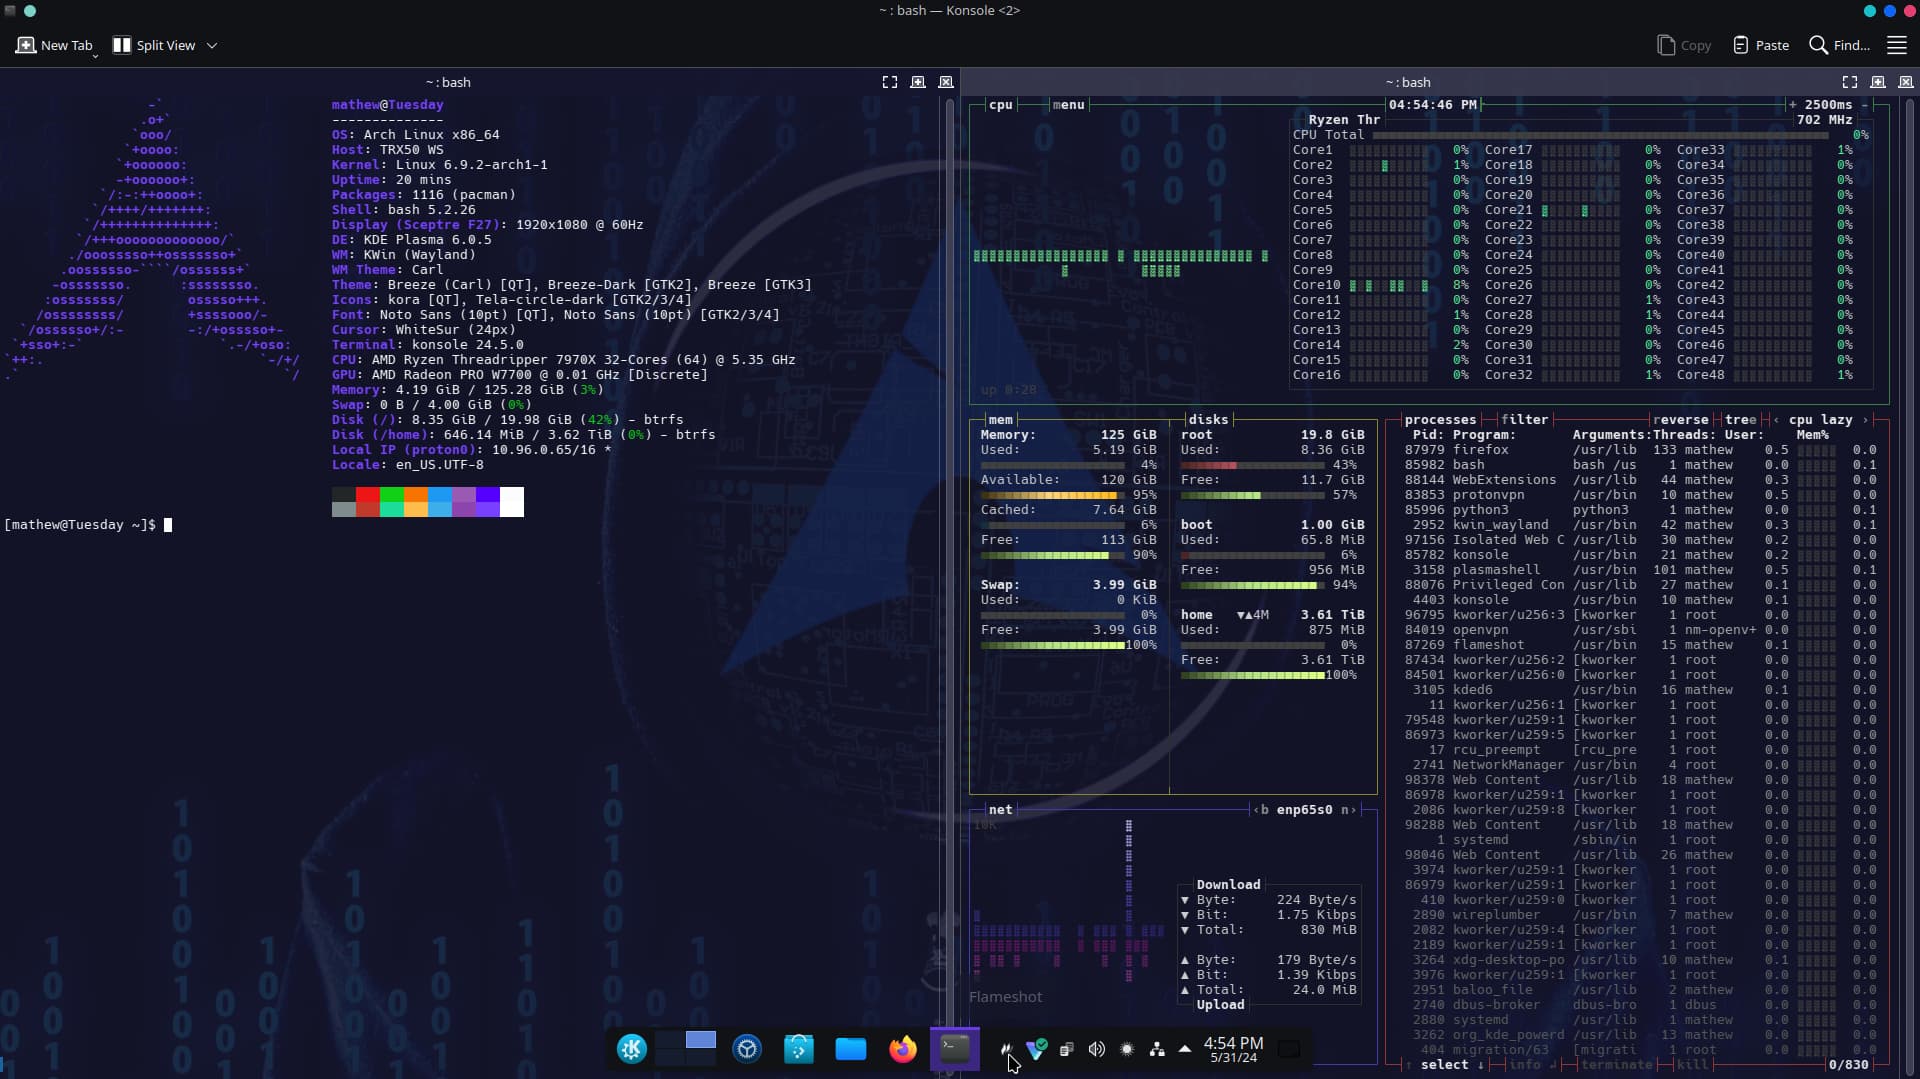
Task: Open the KDE application launcher
Action: (x=632, y=1049)
